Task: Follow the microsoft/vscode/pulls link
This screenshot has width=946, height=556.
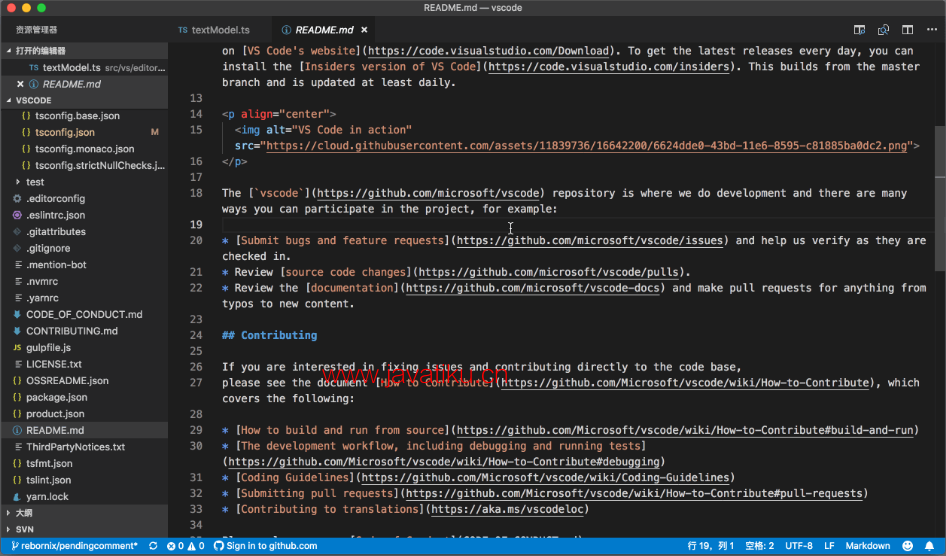Action: pyautogui.click(x=548, y=272)
